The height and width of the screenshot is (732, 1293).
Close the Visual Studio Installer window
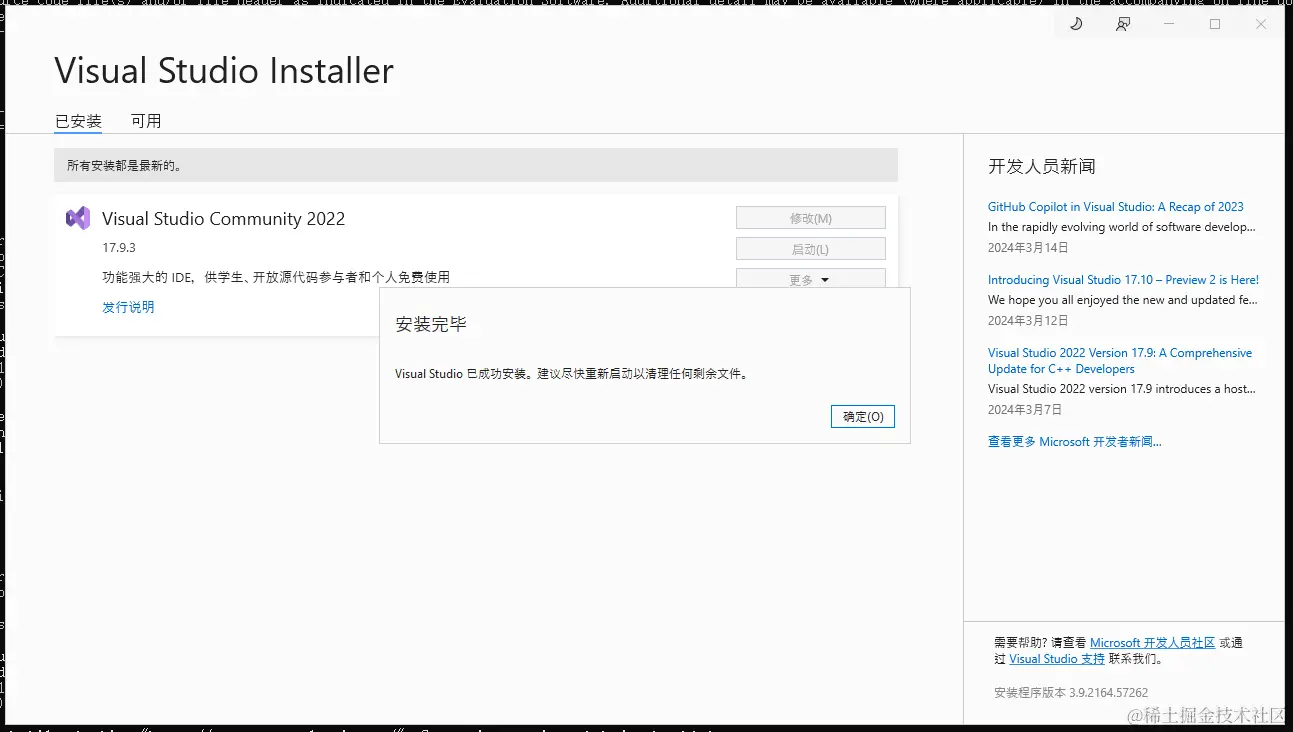click(1261, 24)
